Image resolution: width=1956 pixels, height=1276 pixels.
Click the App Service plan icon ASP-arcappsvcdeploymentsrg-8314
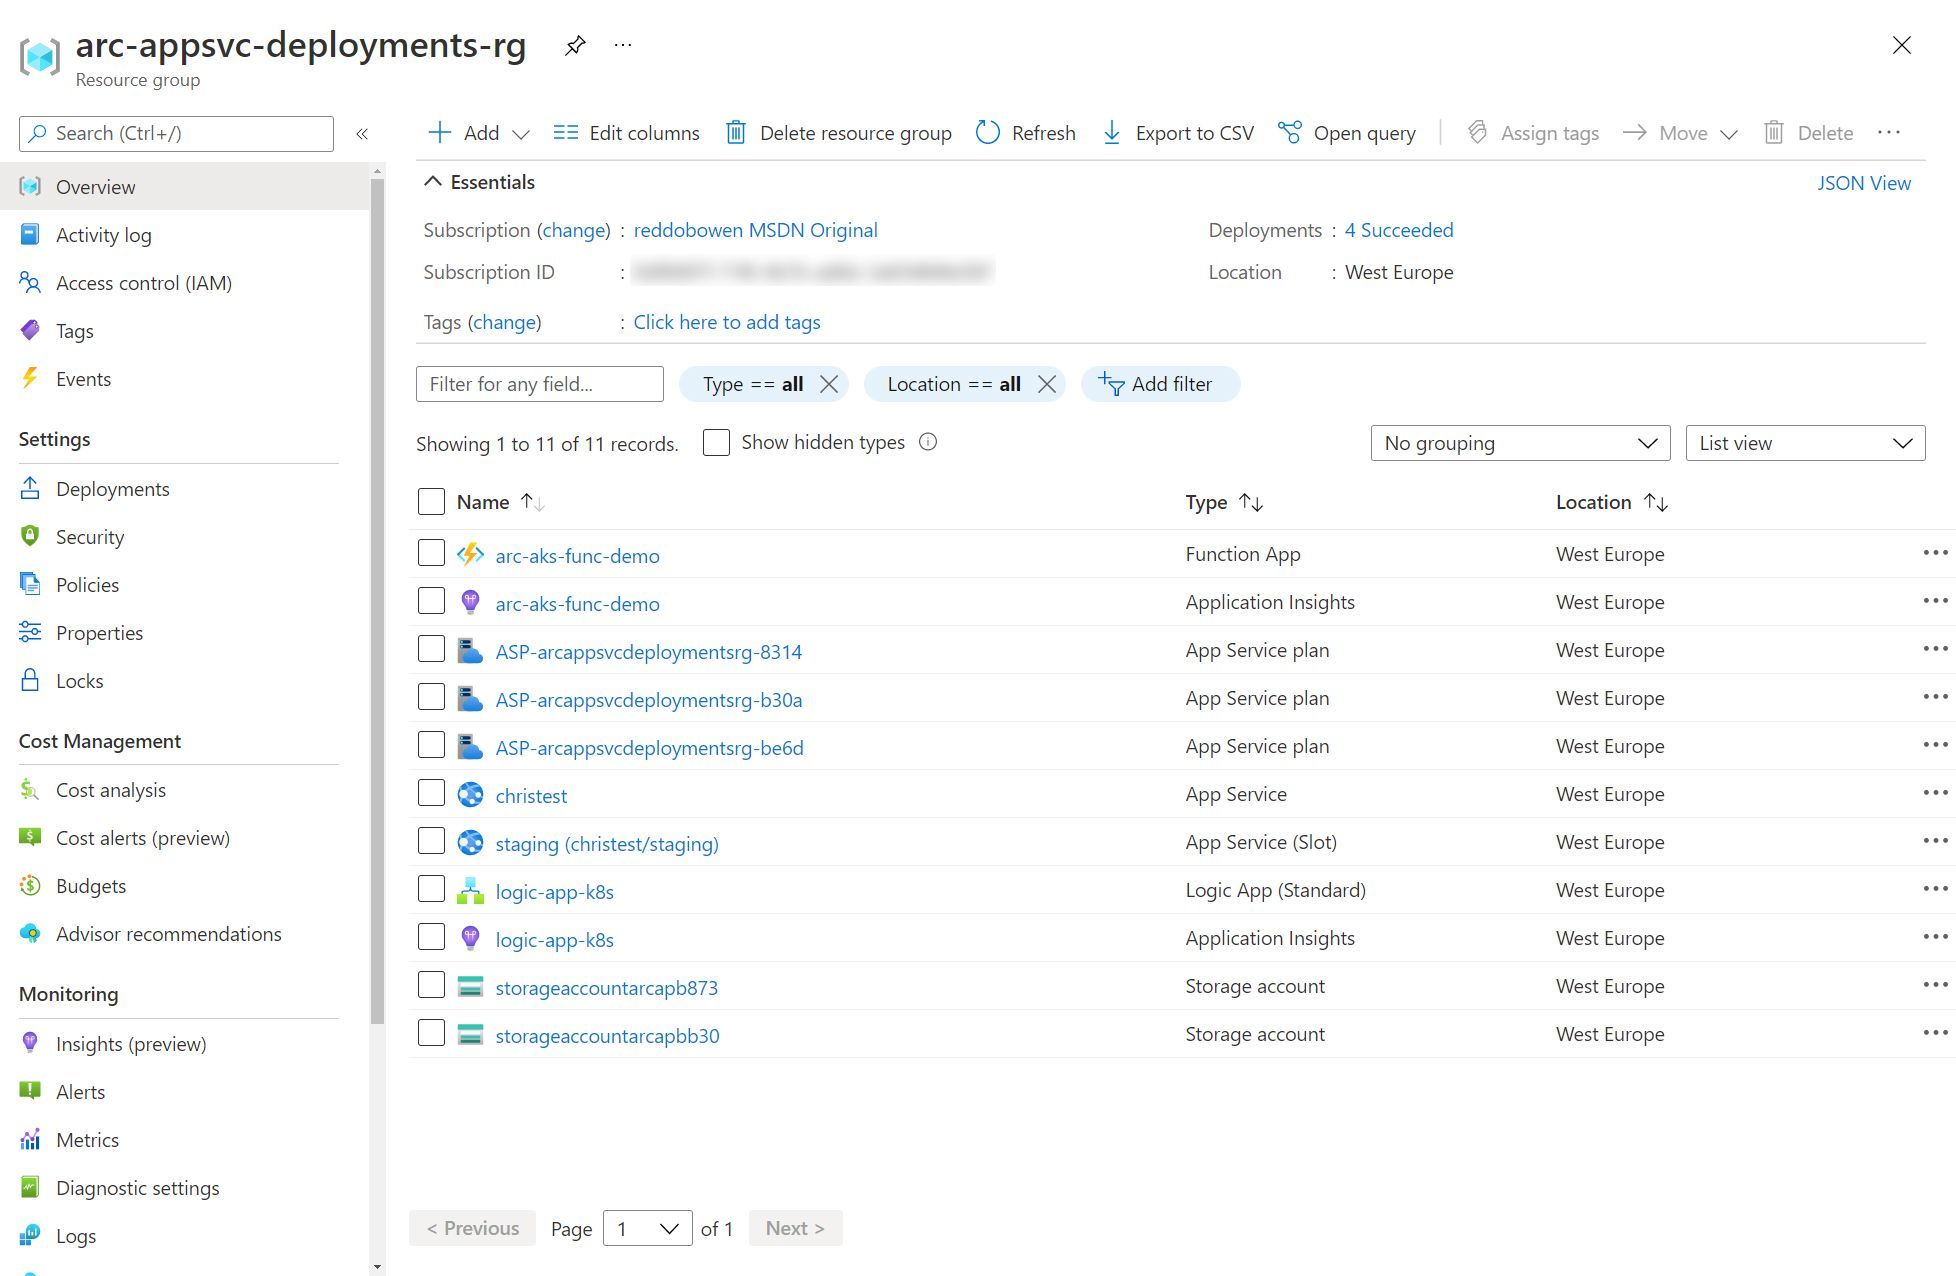point(472,650)
